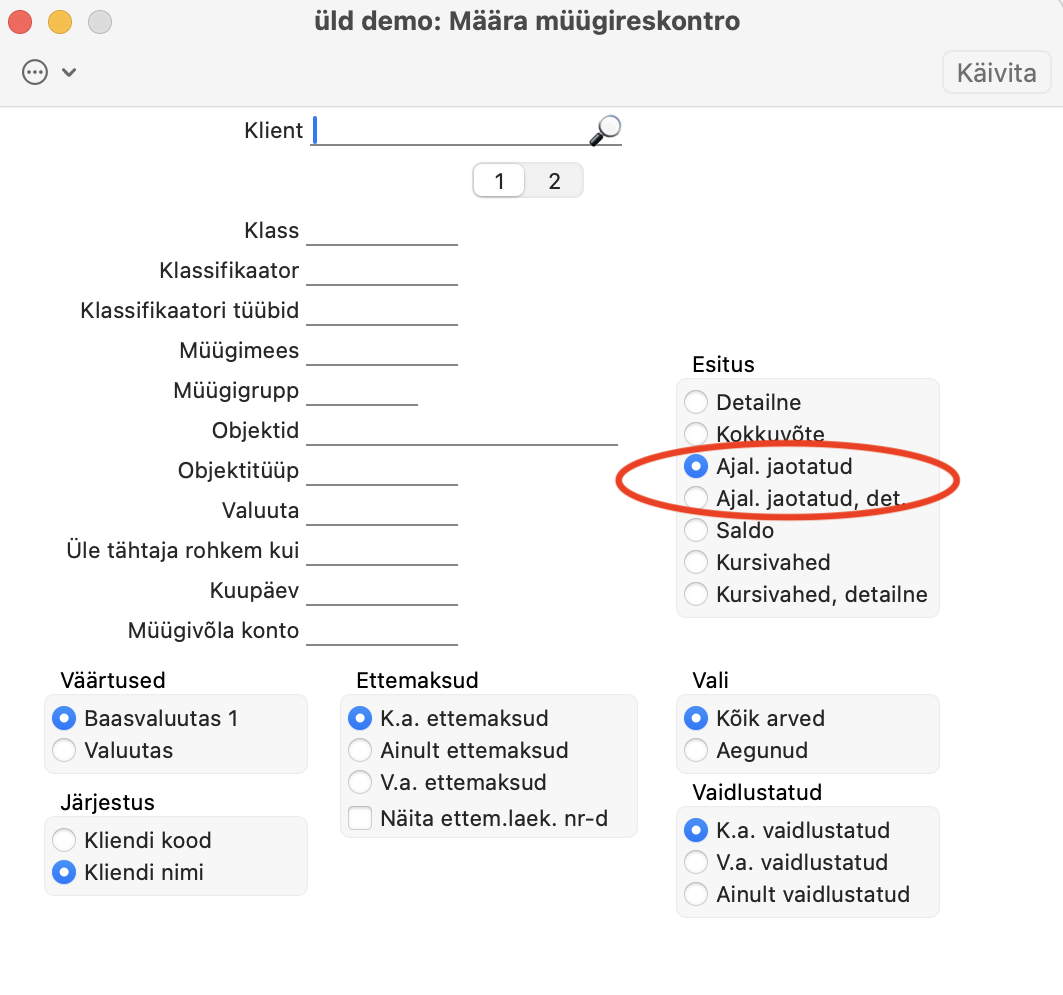
Task: Choose the Kokkuvõte presentation option
Action: [x=696, y=435]
